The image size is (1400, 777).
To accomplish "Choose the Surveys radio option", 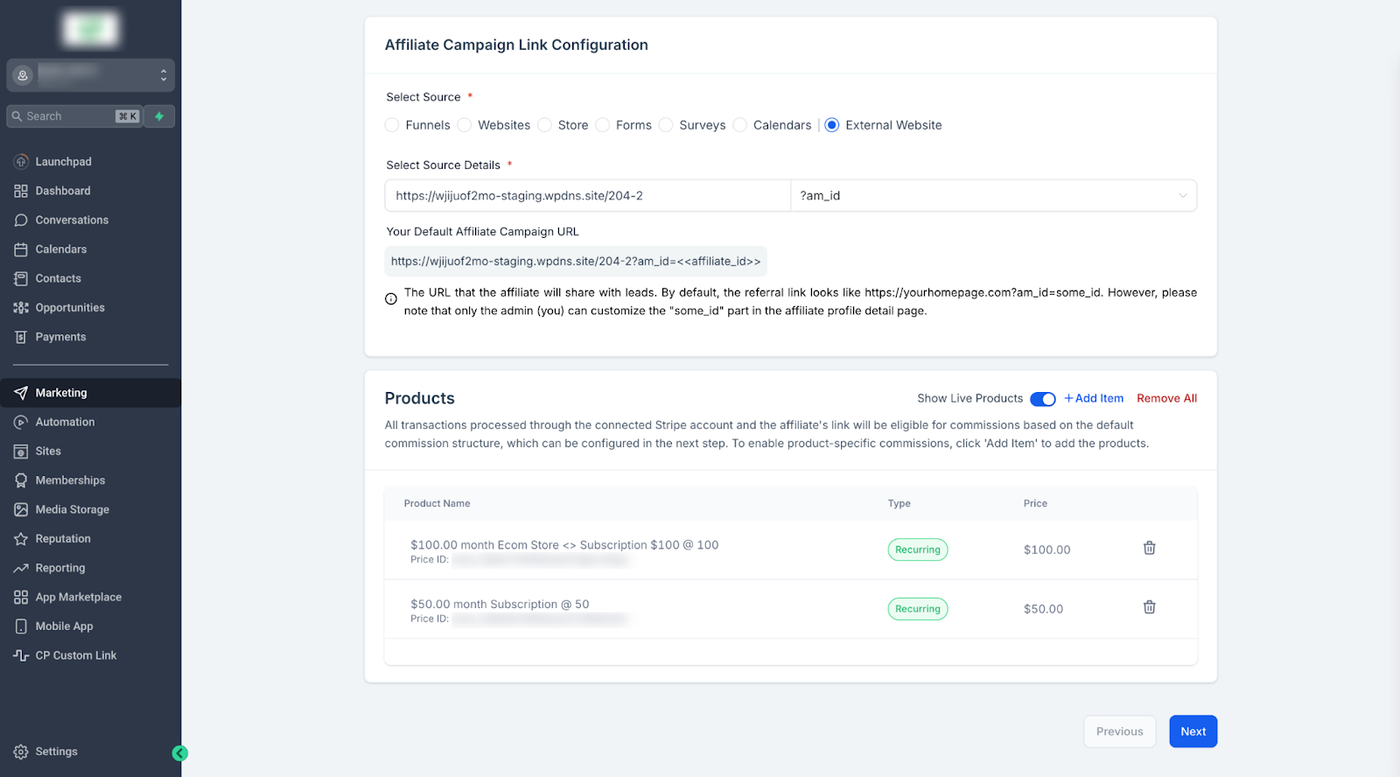I will (x=666, y=125).
